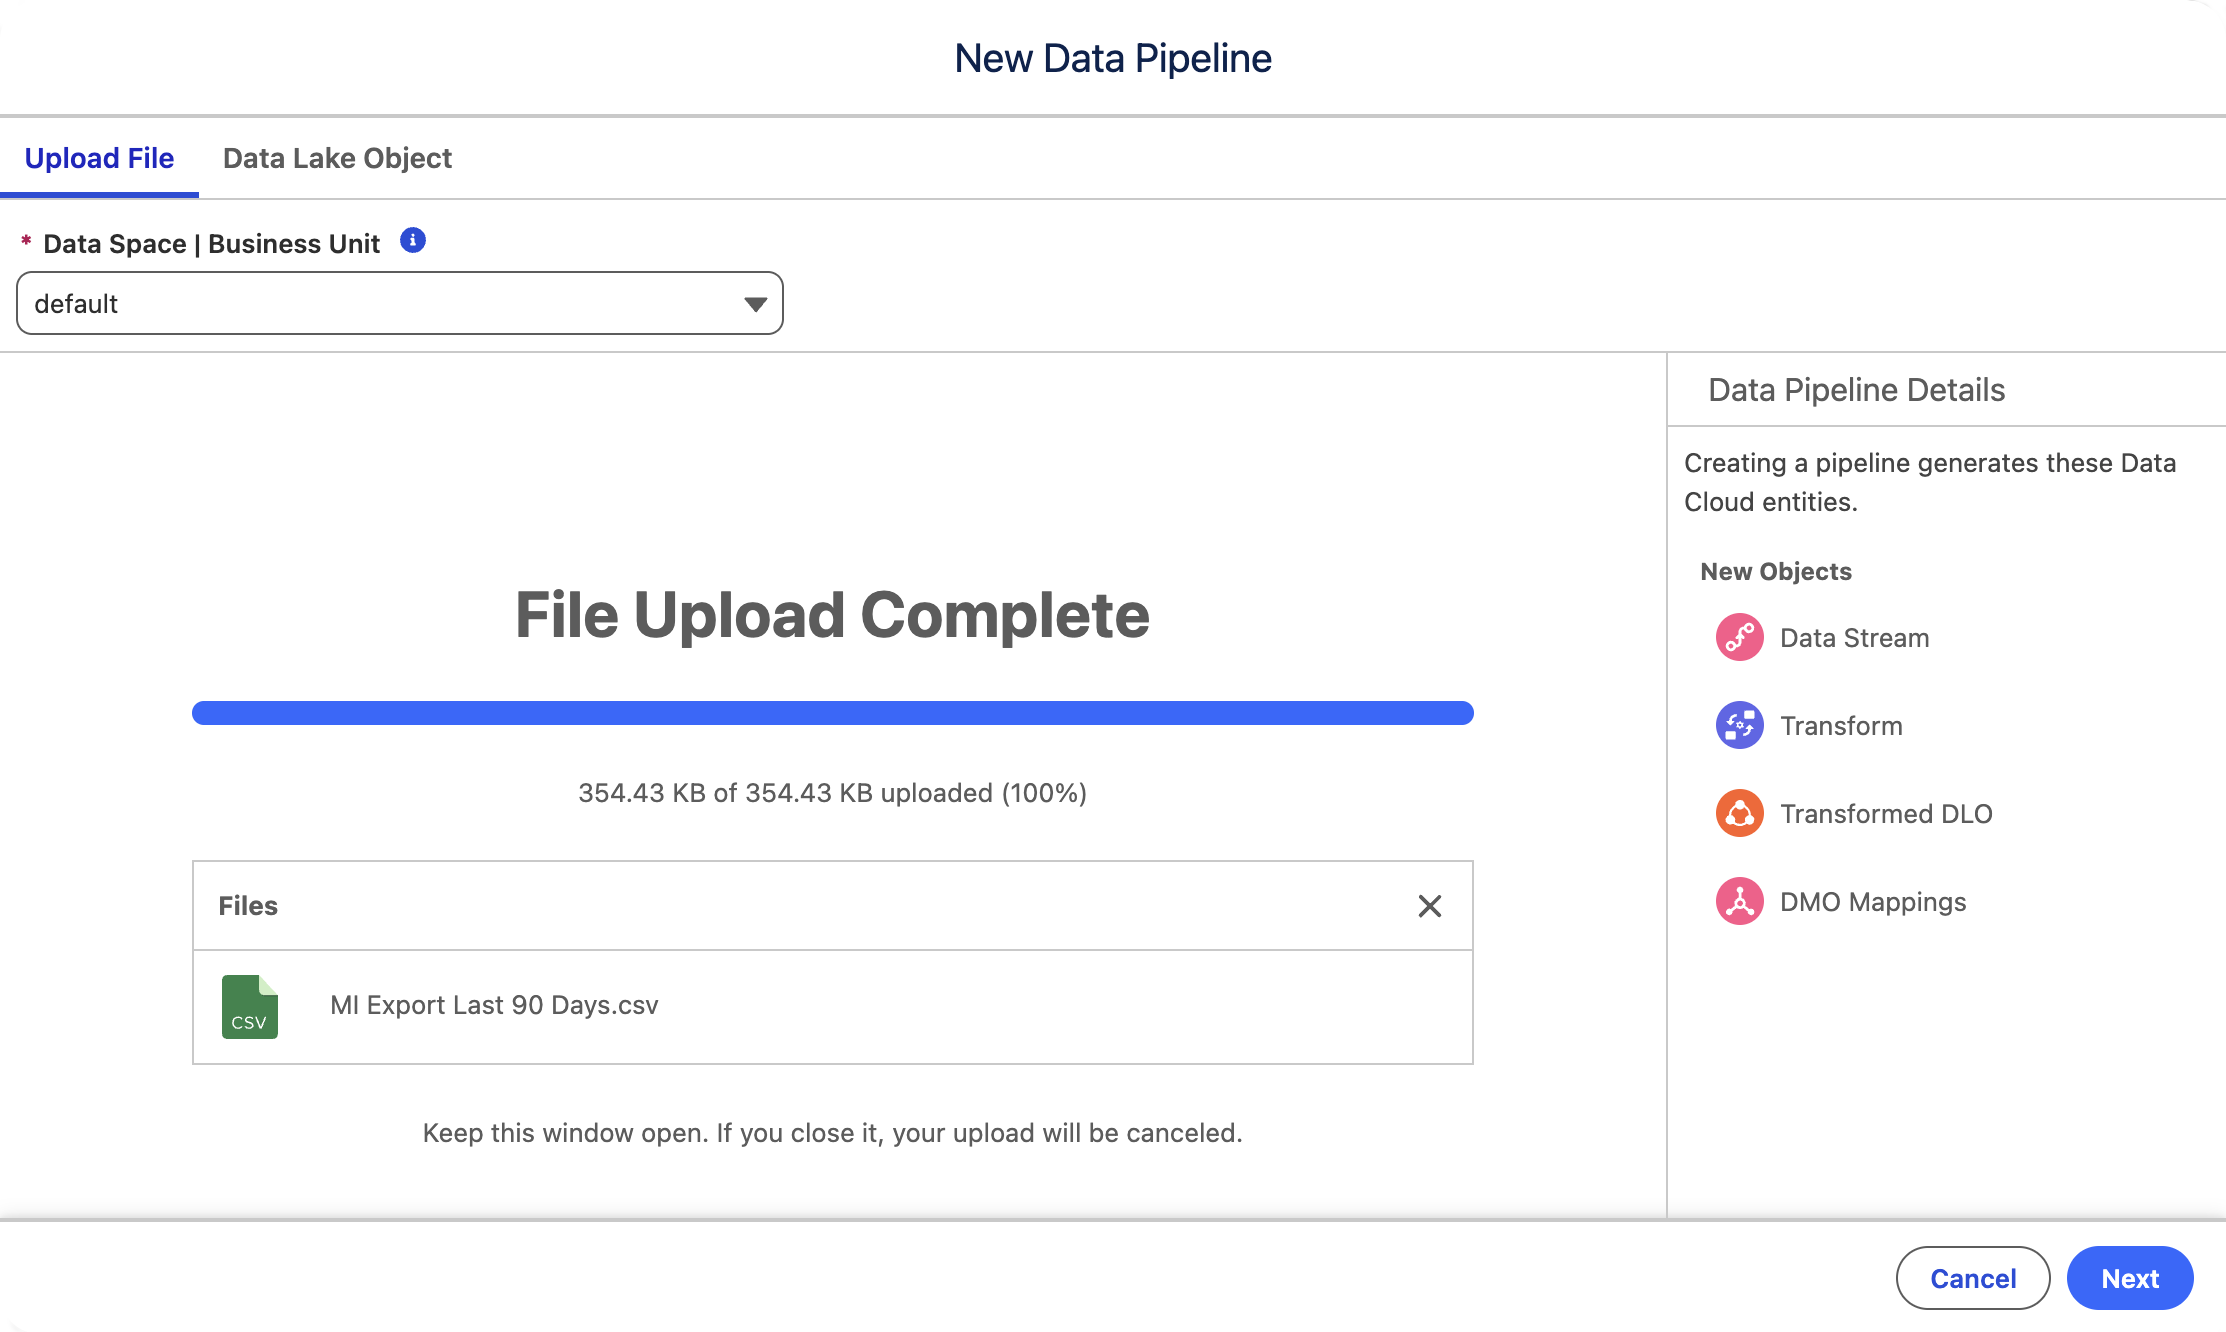Click the CSV file type icon
2226x1332 pixels.
249,1007
